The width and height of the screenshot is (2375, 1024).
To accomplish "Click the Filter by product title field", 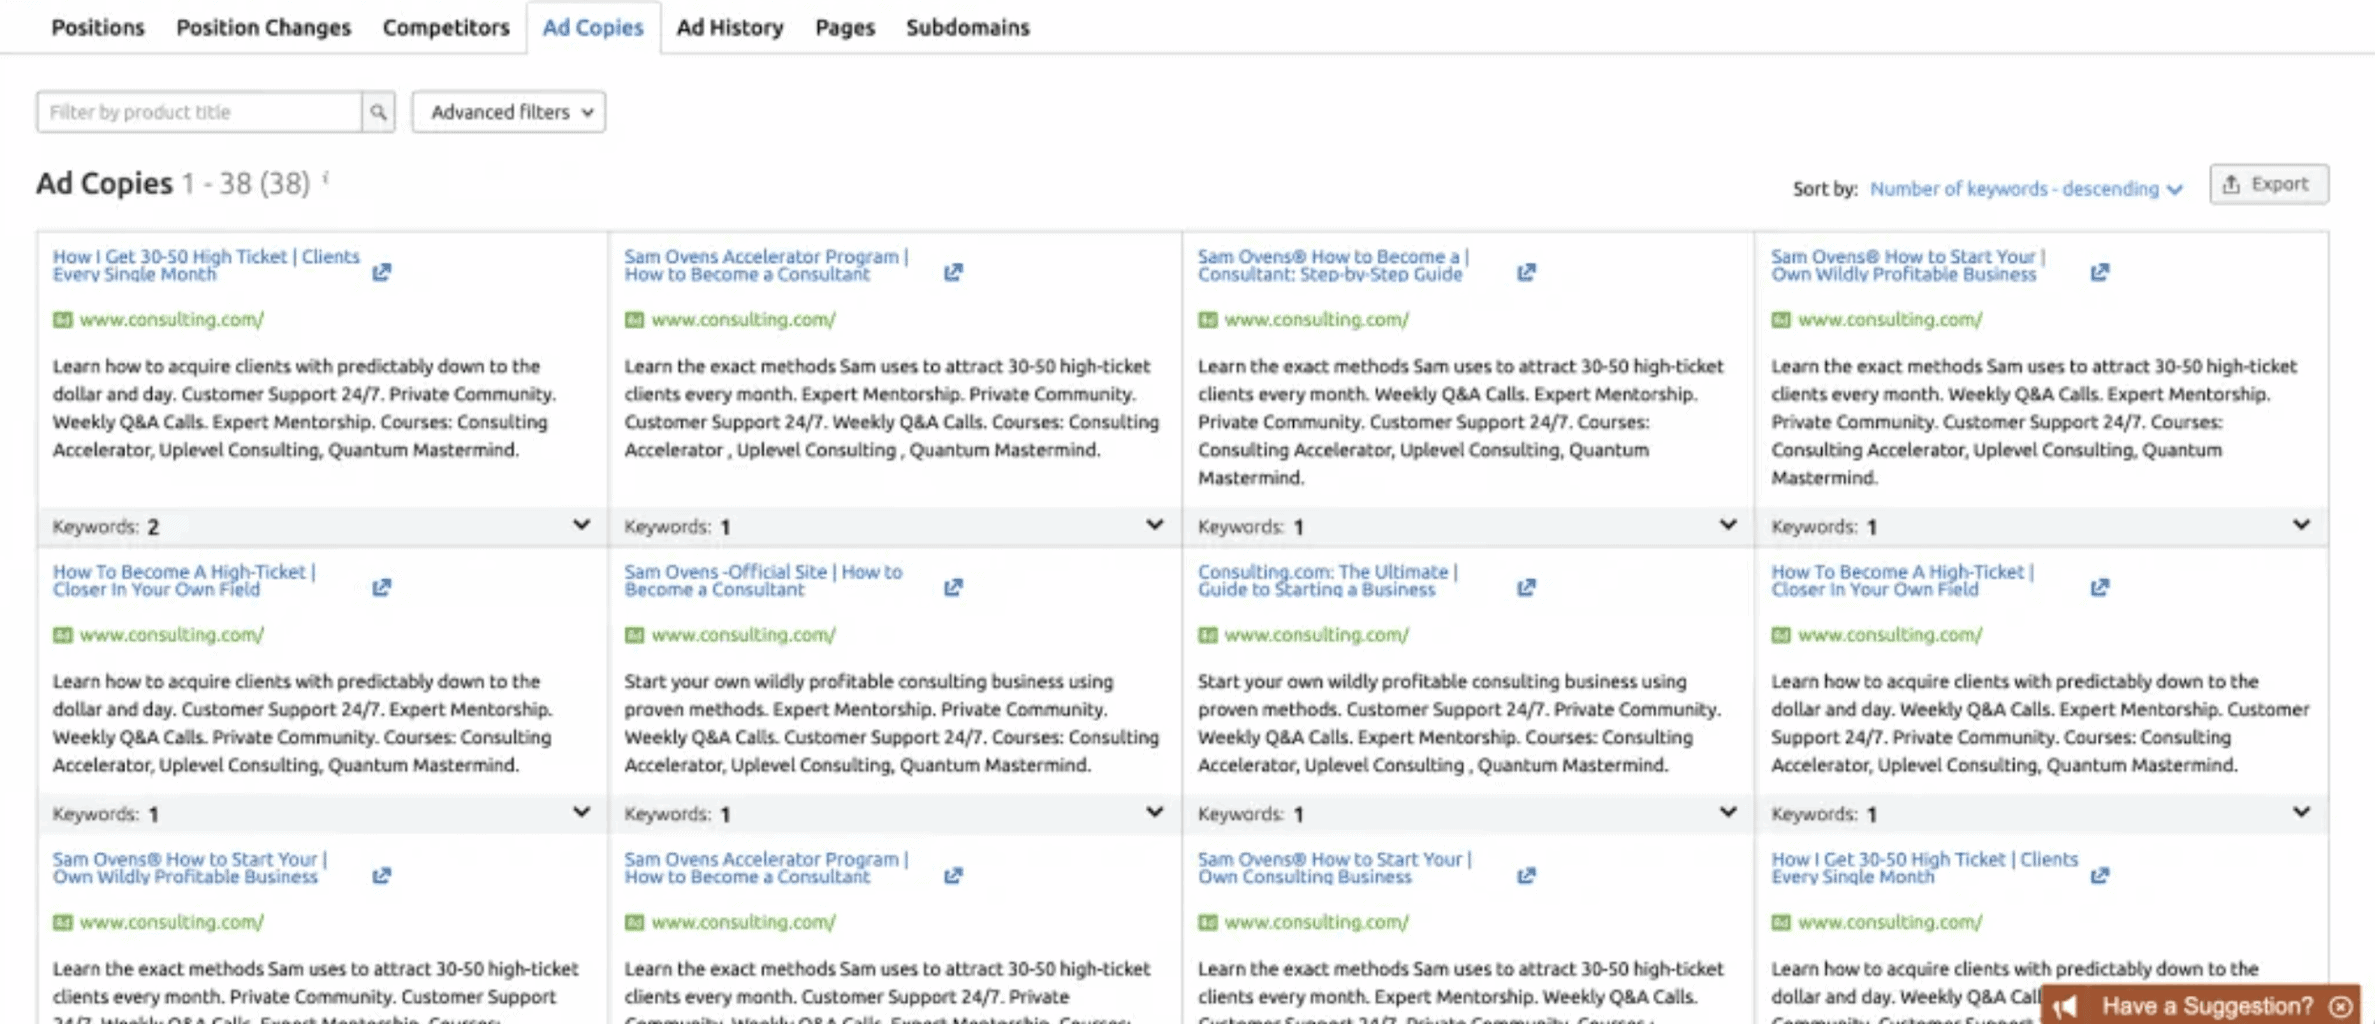I will point(199,112).
